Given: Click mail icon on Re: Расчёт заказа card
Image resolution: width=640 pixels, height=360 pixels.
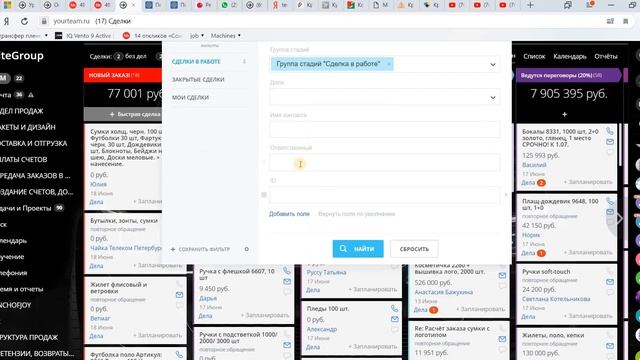Looking at the screenshot, I should (x=502, y=339).
